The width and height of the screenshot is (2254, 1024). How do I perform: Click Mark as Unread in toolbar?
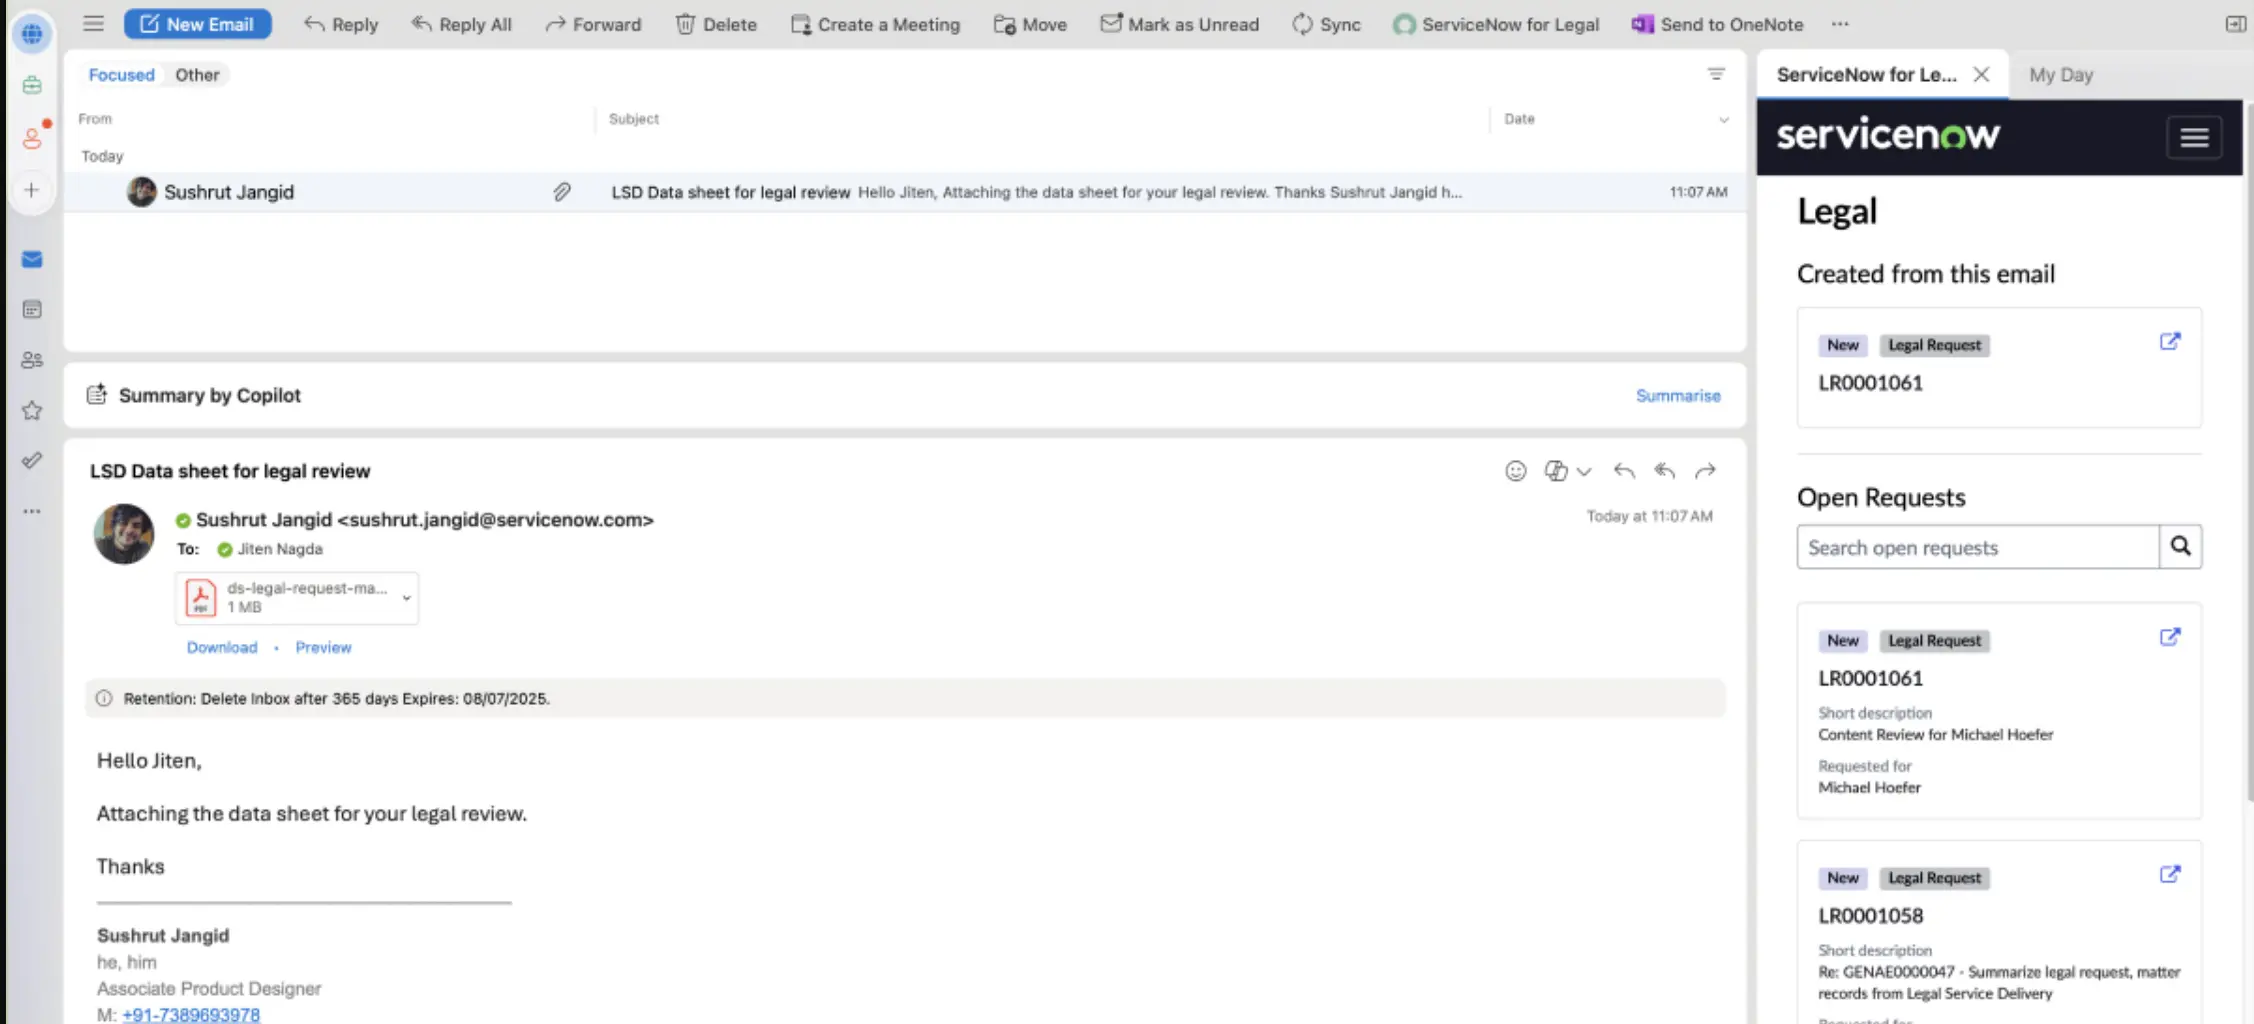click(1180, 24)
